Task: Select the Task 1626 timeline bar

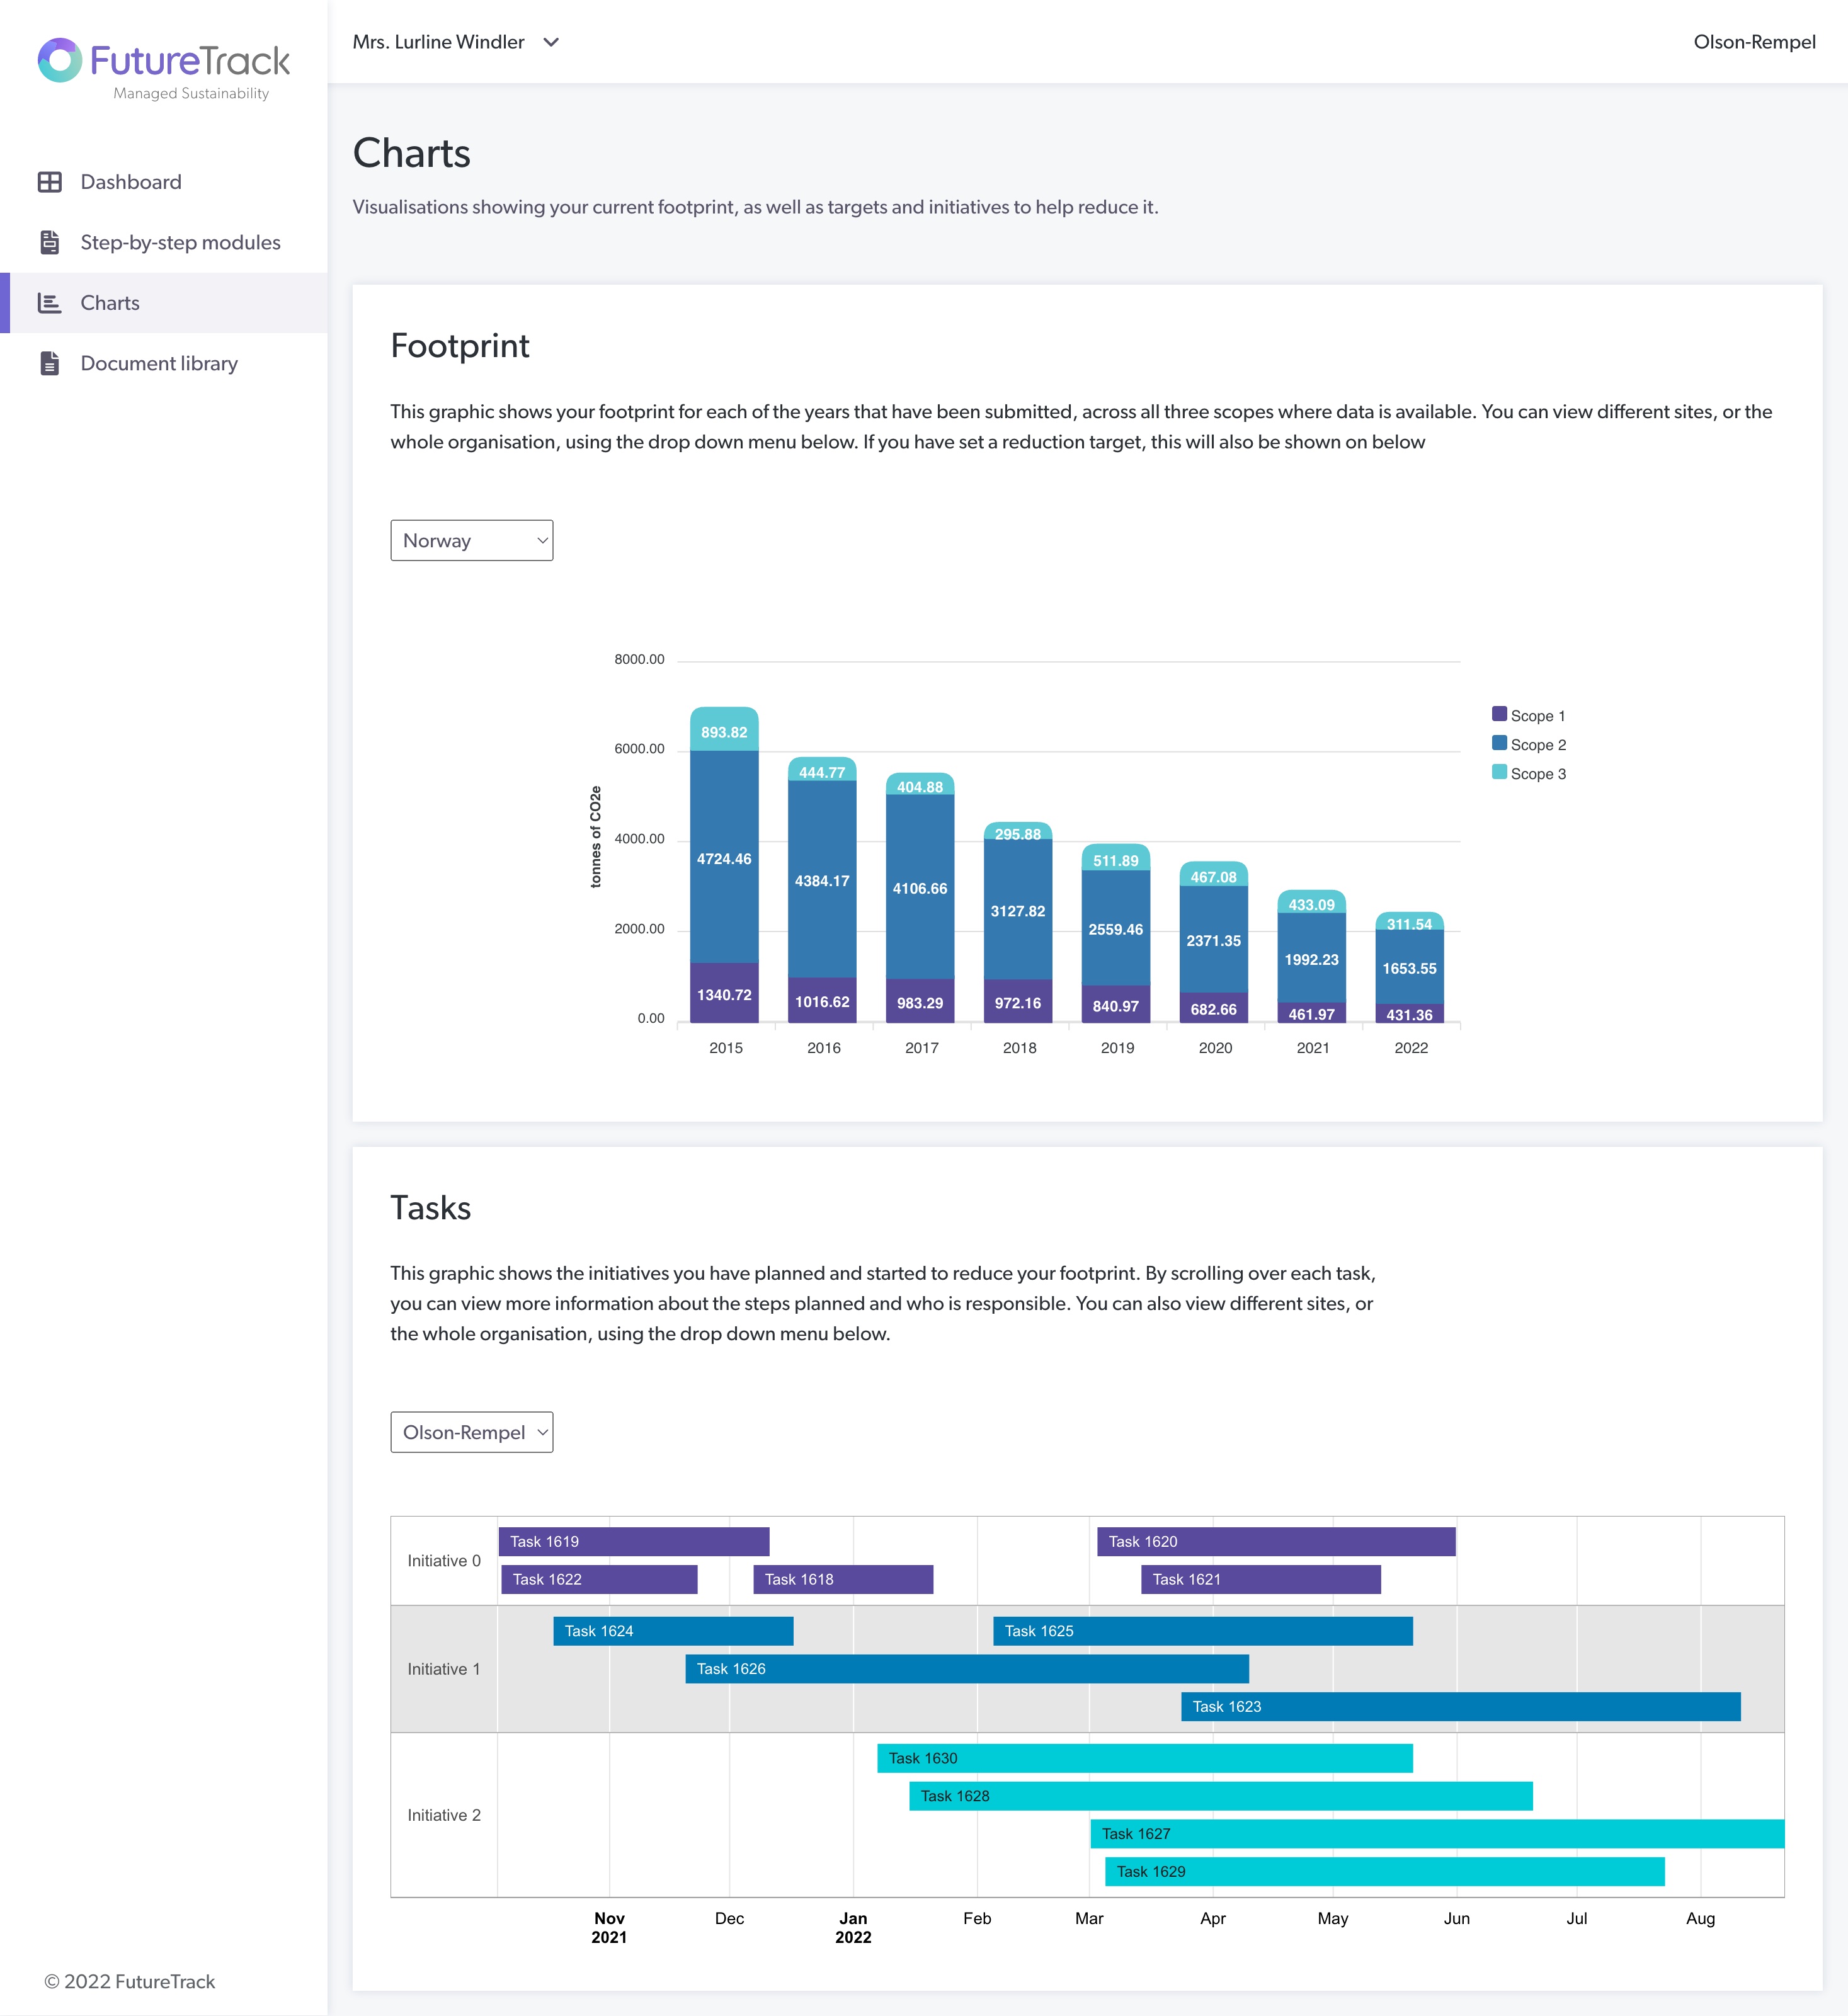Action: [x=966, y=1668]
